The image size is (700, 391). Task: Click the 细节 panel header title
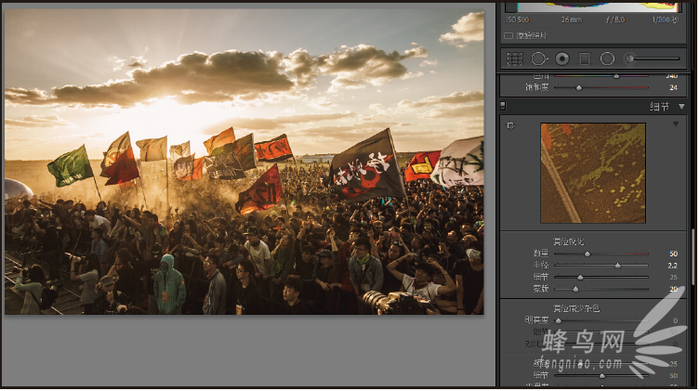[659, 107]
